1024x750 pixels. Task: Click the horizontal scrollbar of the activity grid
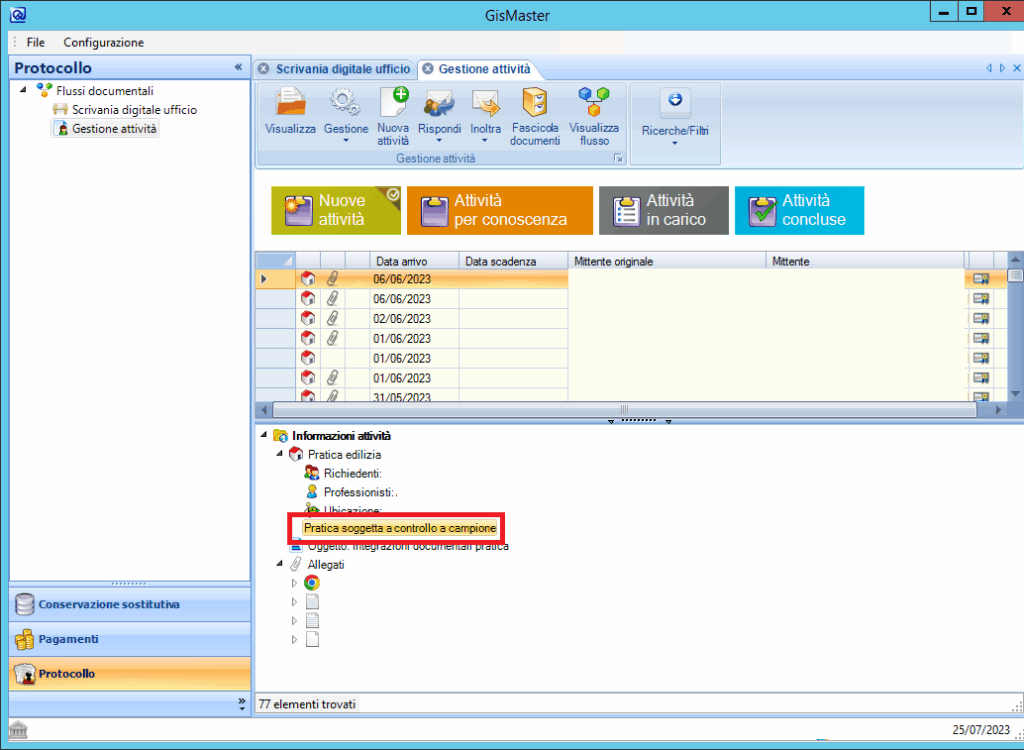click(624, 410)
